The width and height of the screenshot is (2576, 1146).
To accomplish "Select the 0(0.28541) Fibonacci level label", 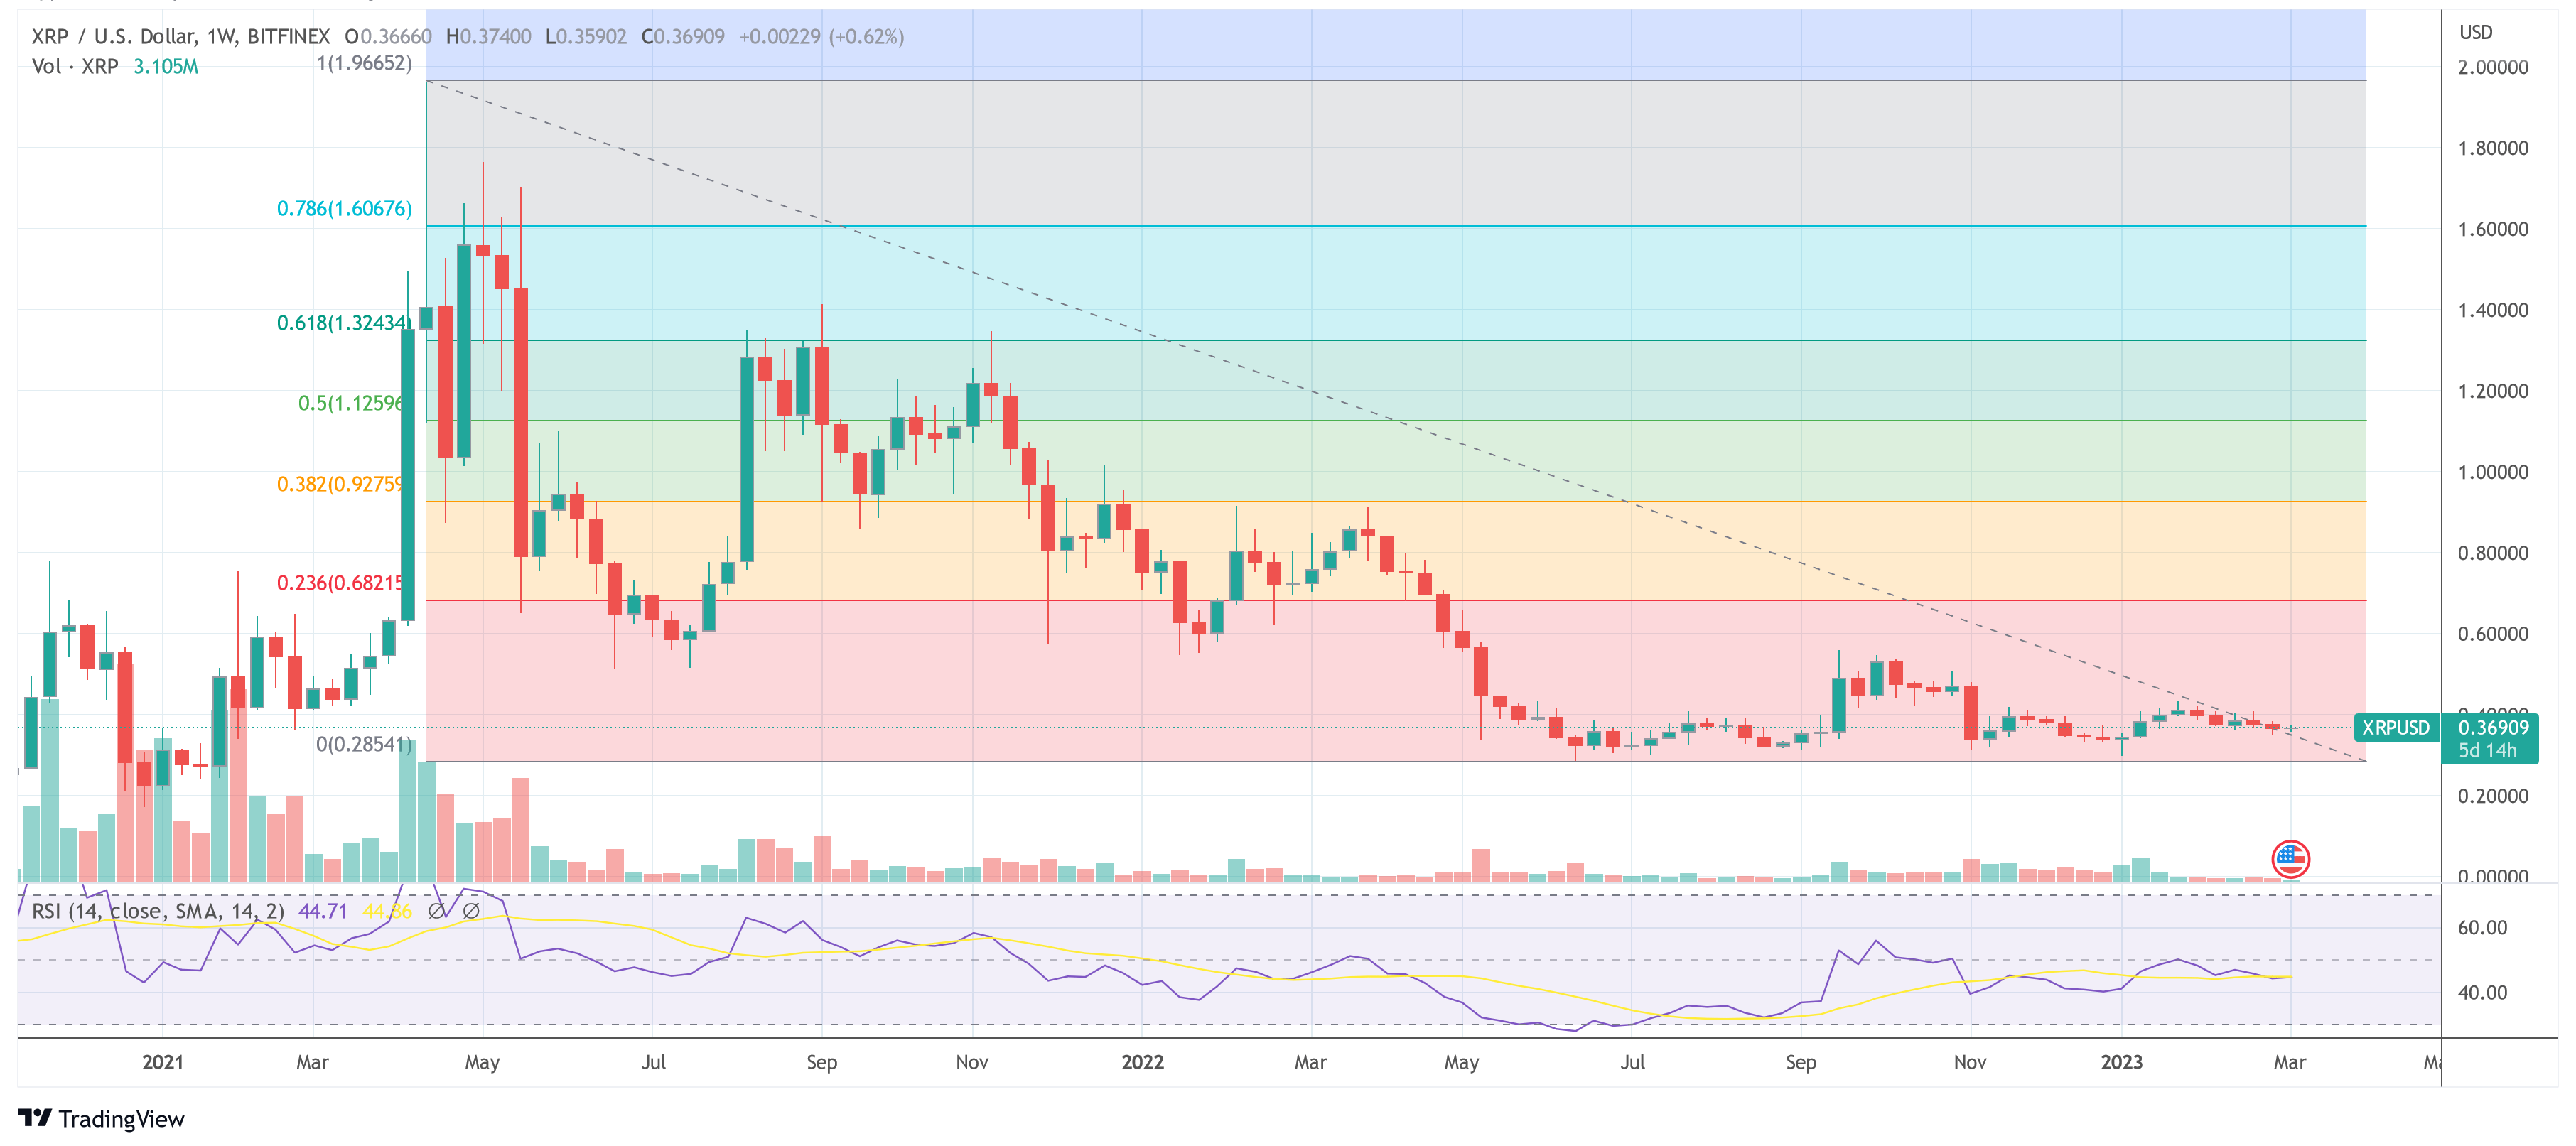I will (x=364, y=744).
